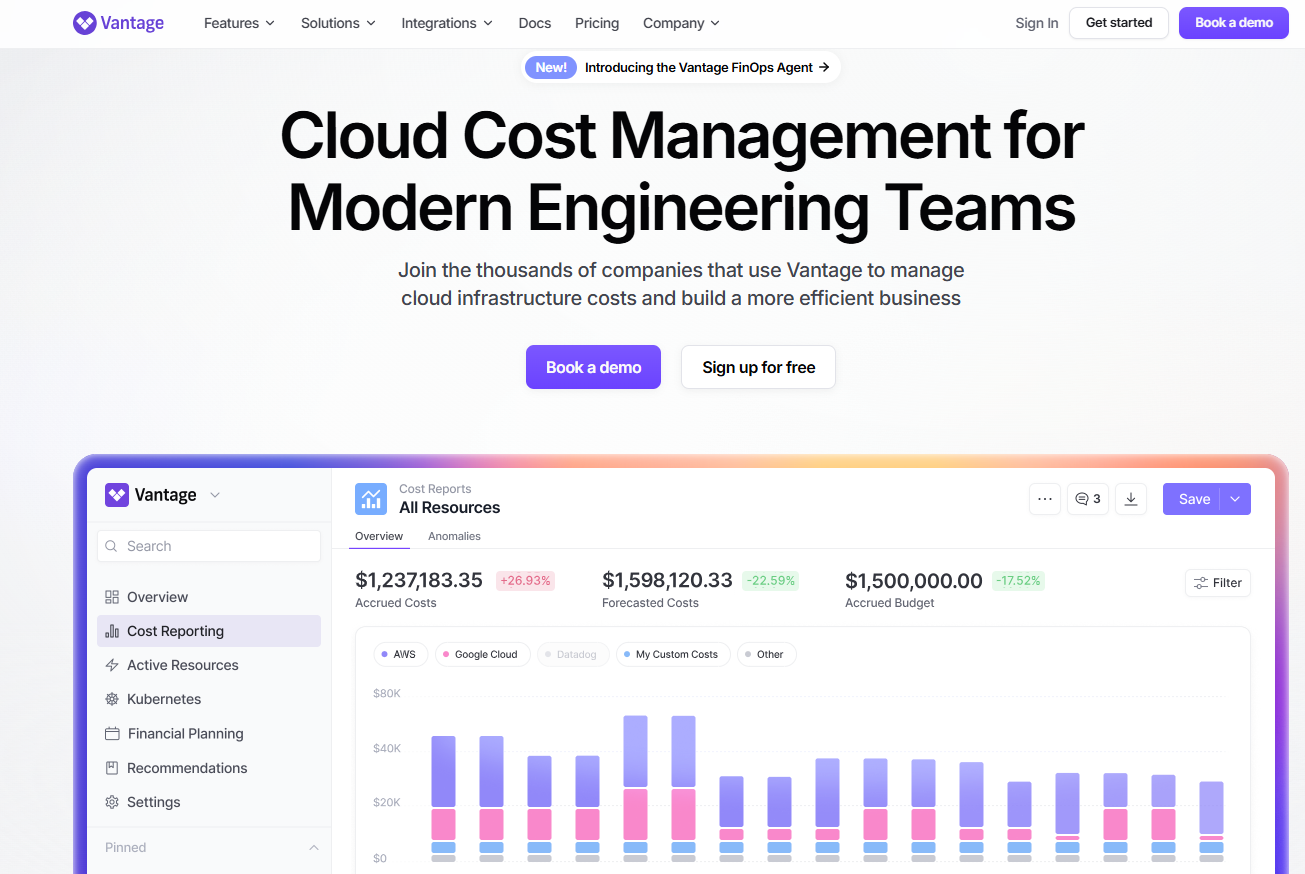The image size is (1305, 874).
Task: Enable the Datadog legend chip
Action: [x=572, y=654]
